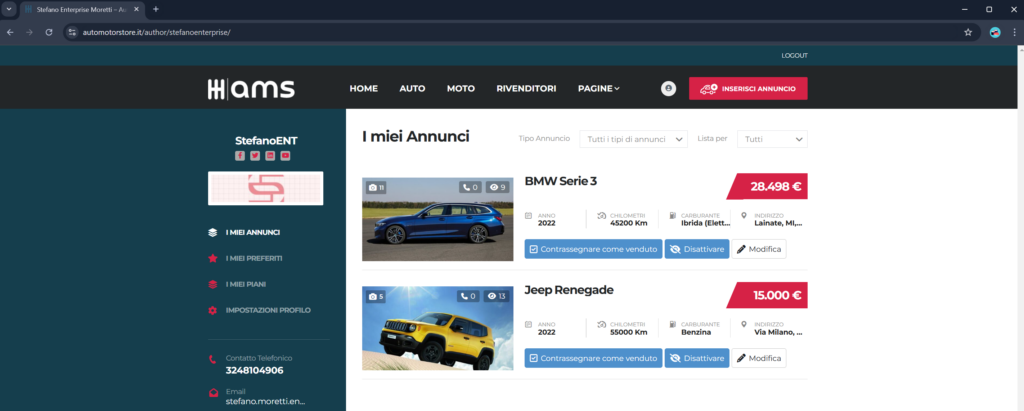Go to HOME in the navigation
1024x411 pixels.
364,88
